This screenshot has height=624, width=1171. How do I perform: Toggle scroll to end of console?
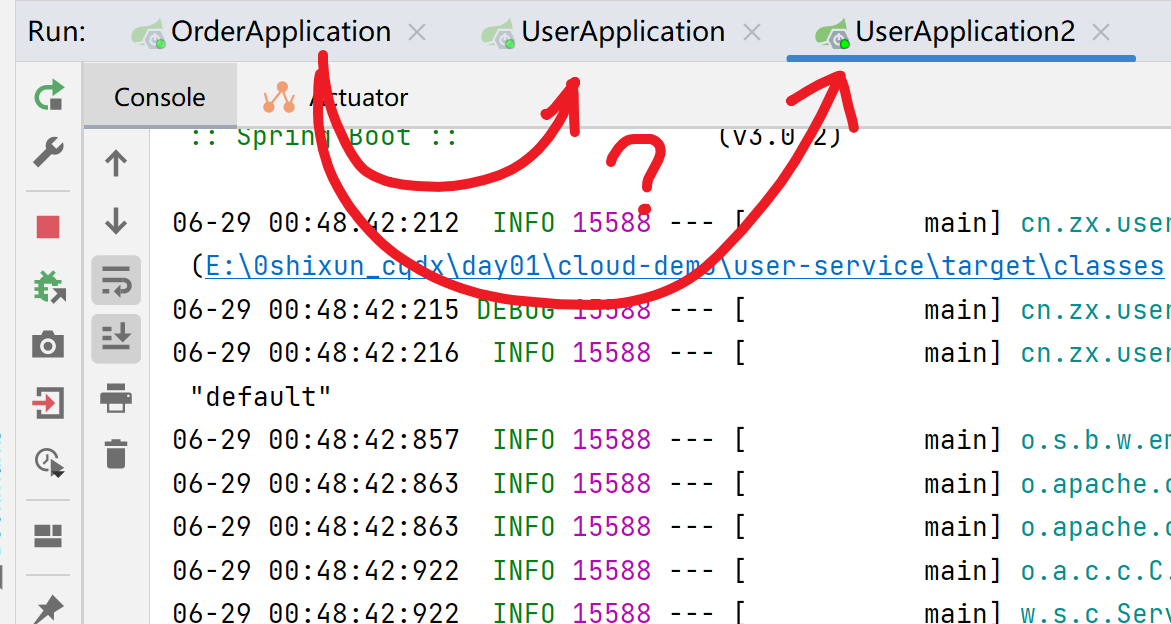click(x=116, y=339)
